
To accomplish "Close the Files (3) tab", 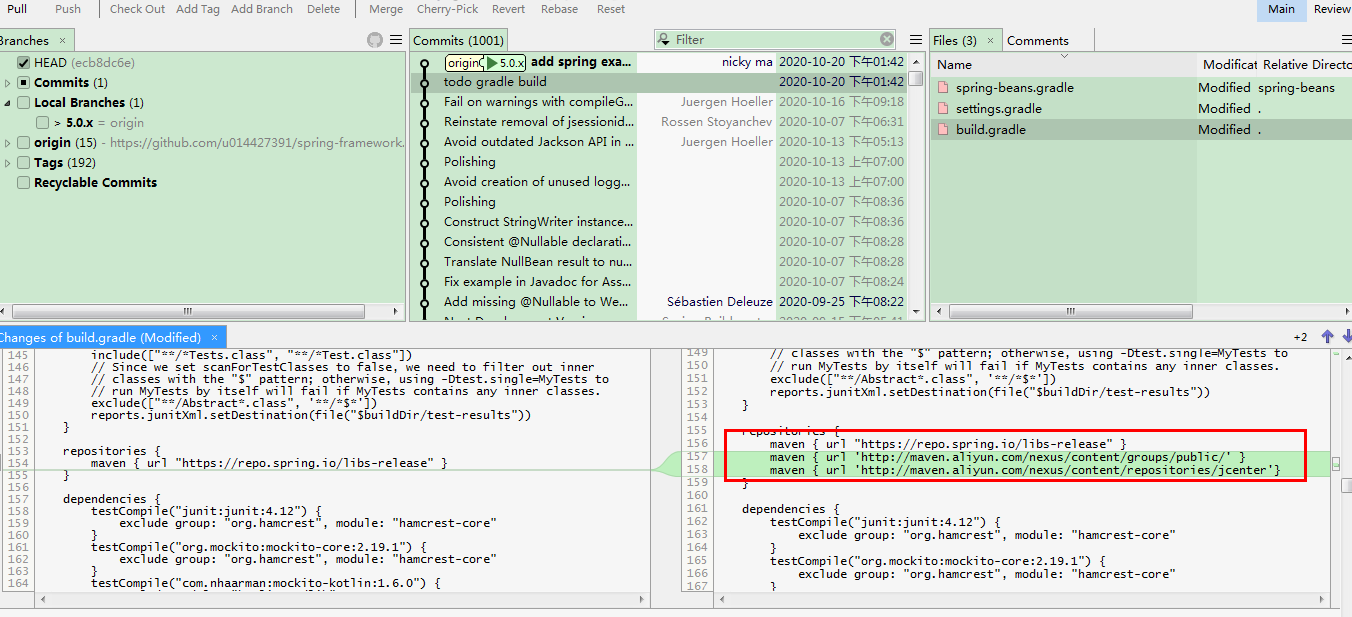I will click(991, 41).
